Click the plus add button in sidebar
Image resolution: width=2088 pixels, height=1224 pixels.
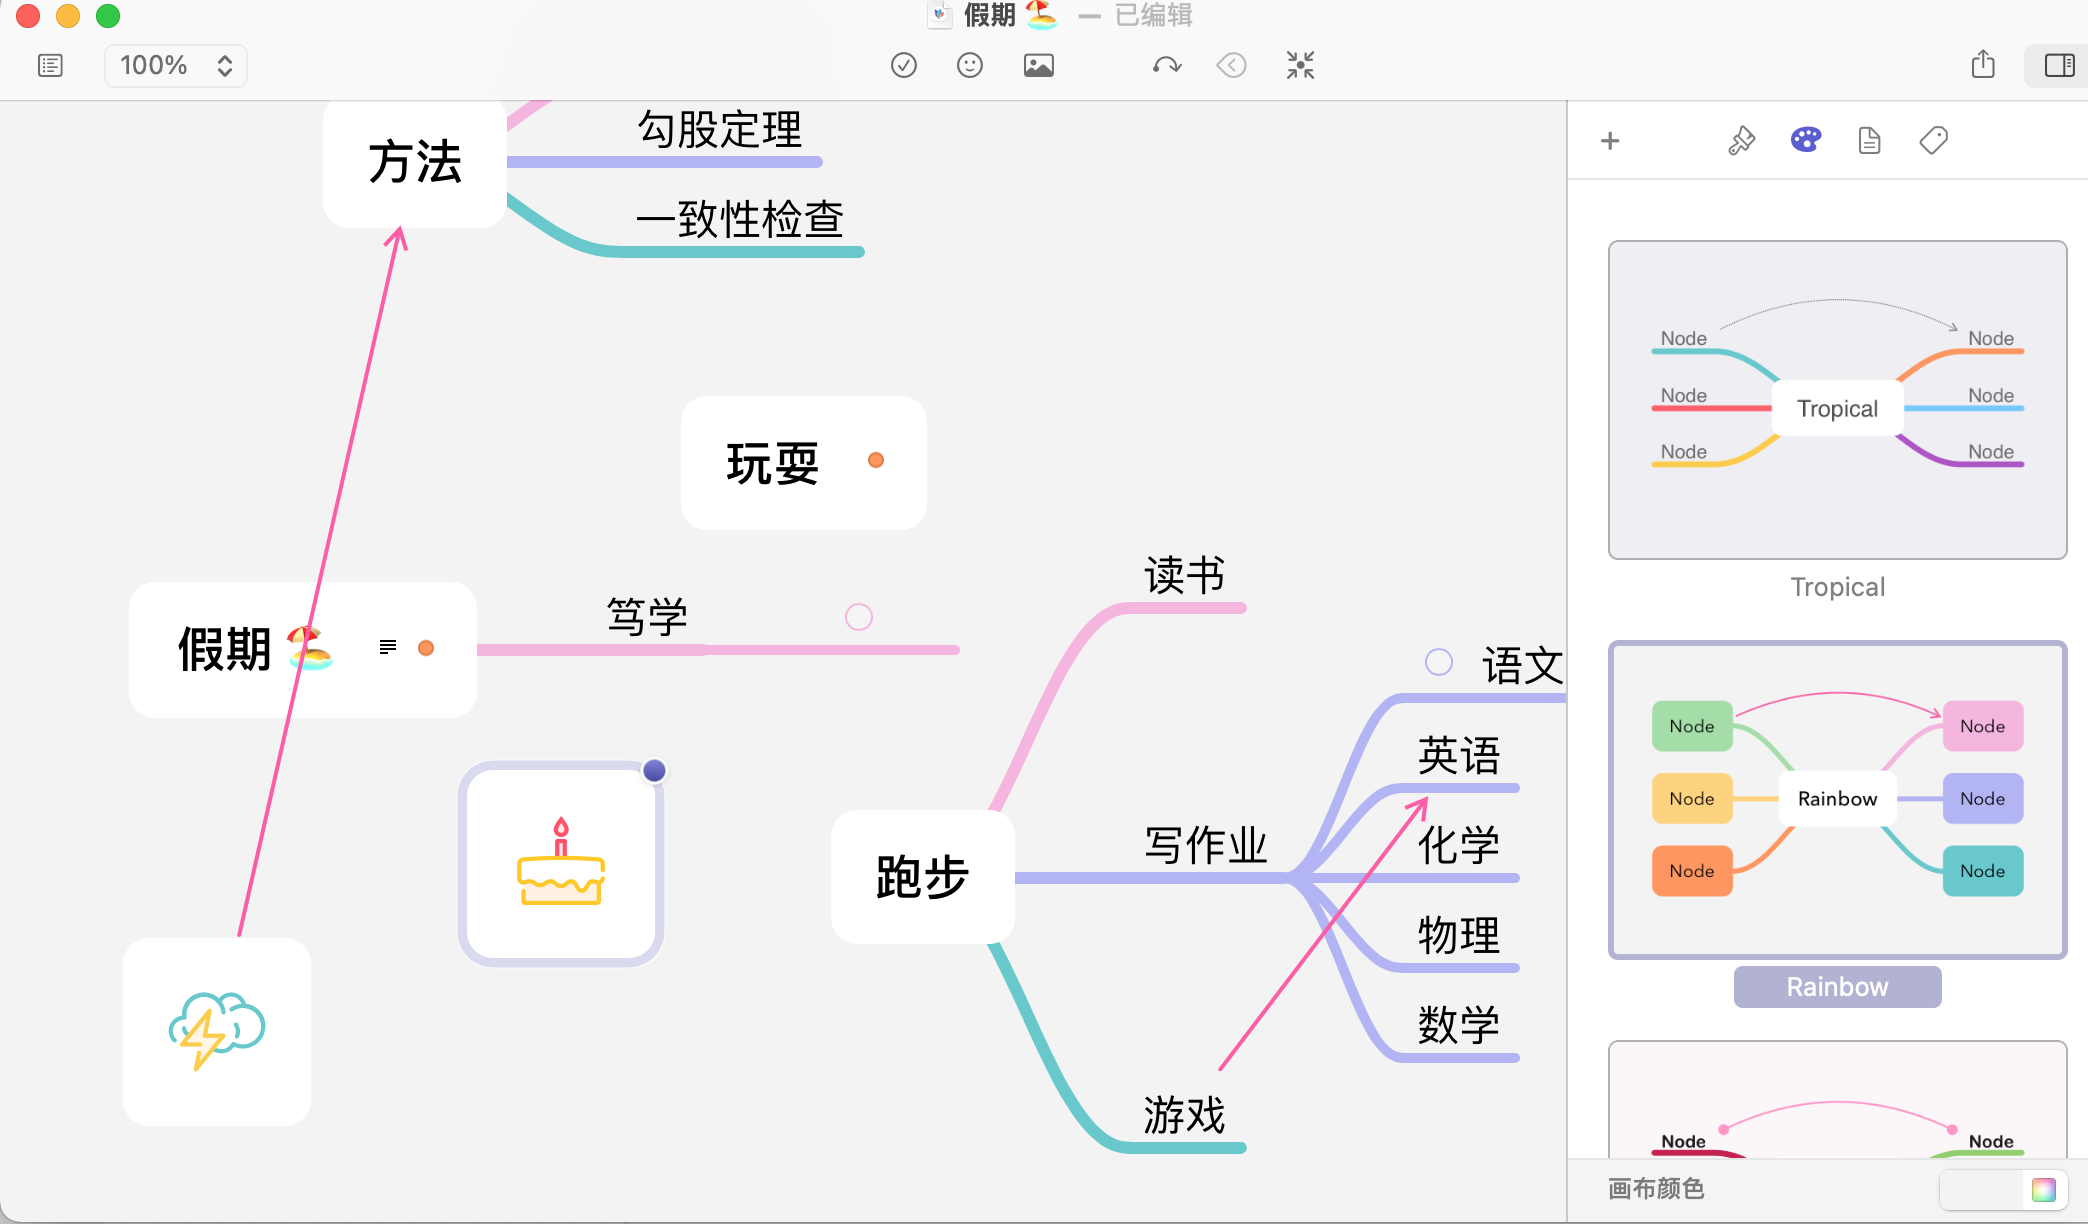coord(1610,141)
